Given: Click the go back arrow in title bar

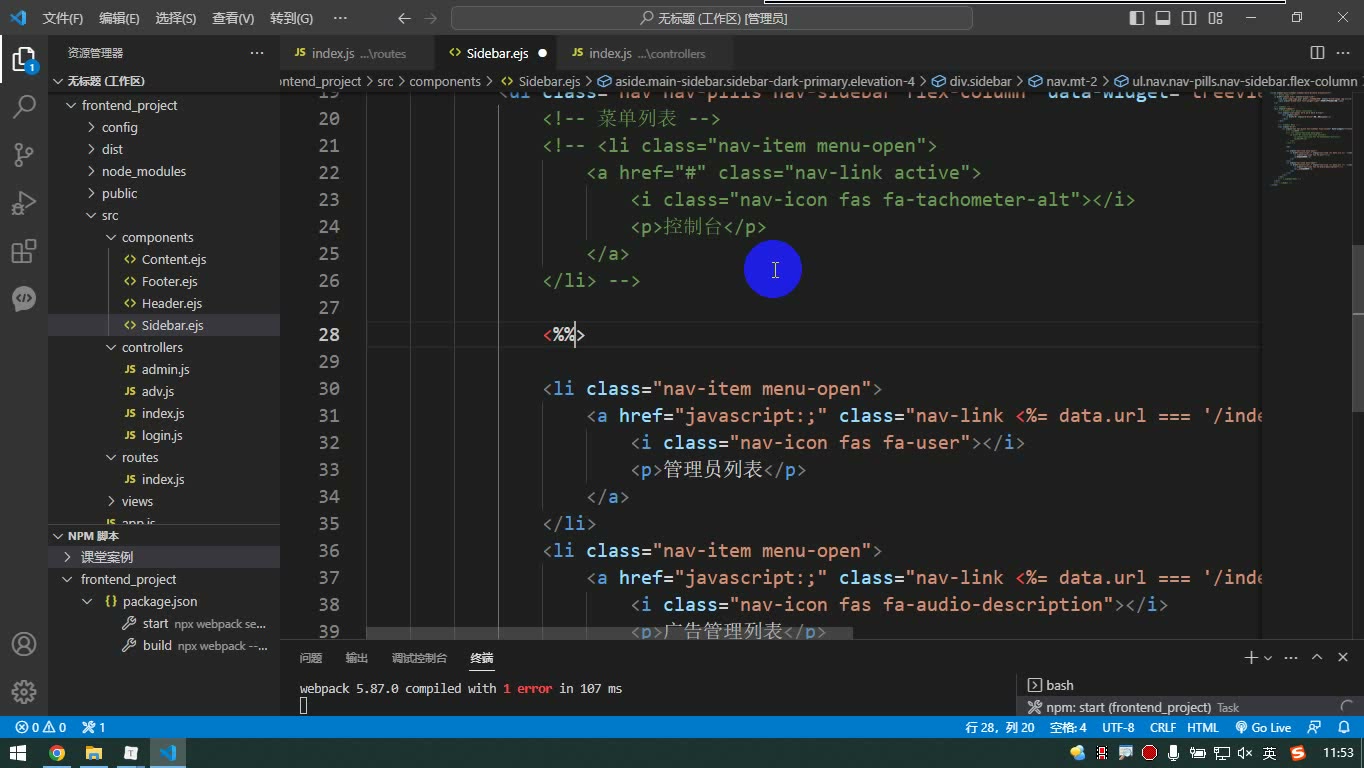Looking at the screenshot, I should (404, 18).
